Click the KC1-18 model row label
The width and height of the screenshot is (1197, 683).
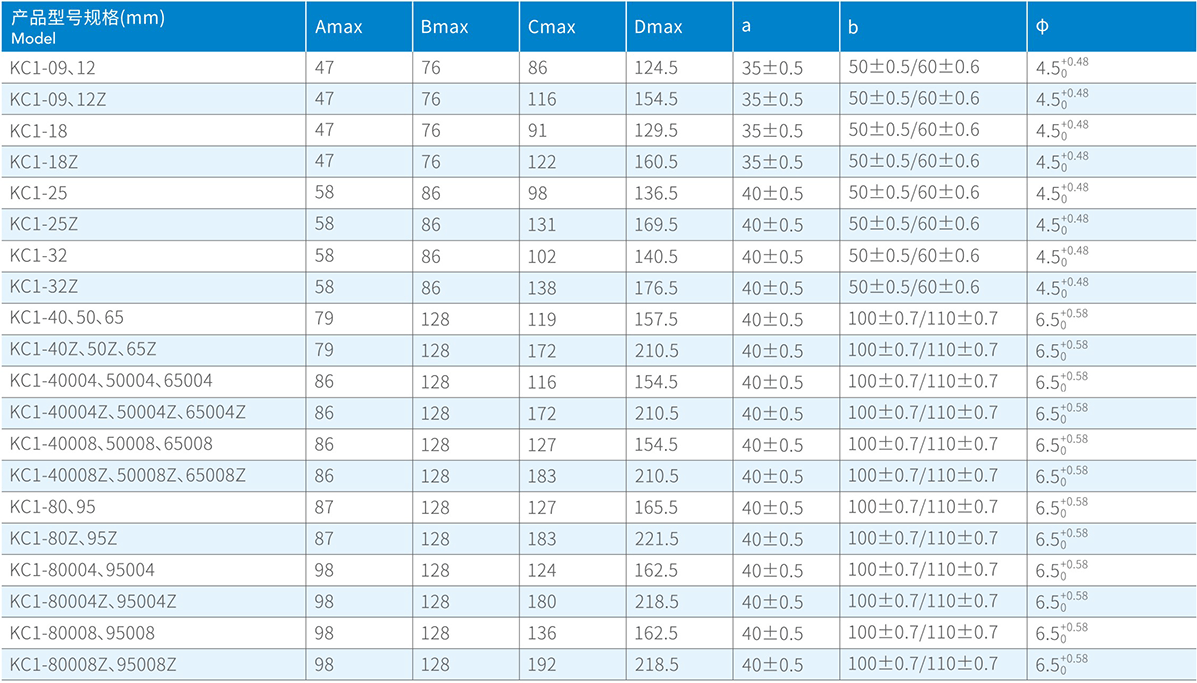39,130
